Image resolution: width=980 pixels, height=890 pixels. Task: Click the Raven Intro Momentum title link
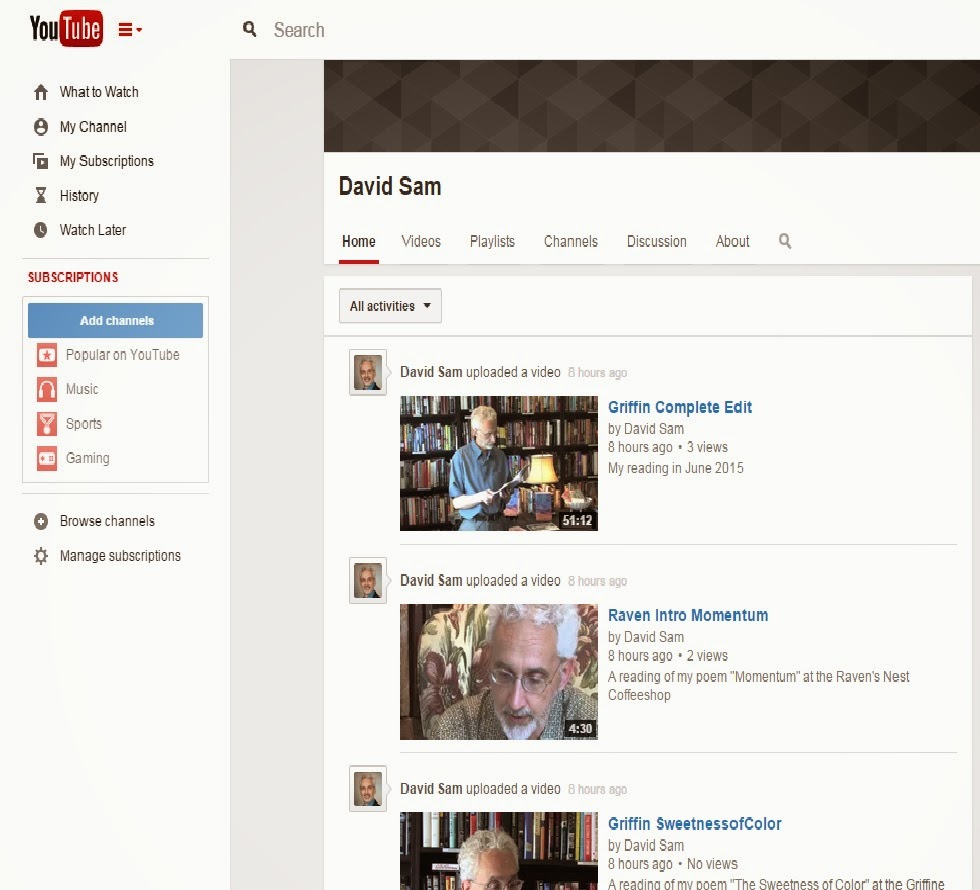tap(688, 616)
